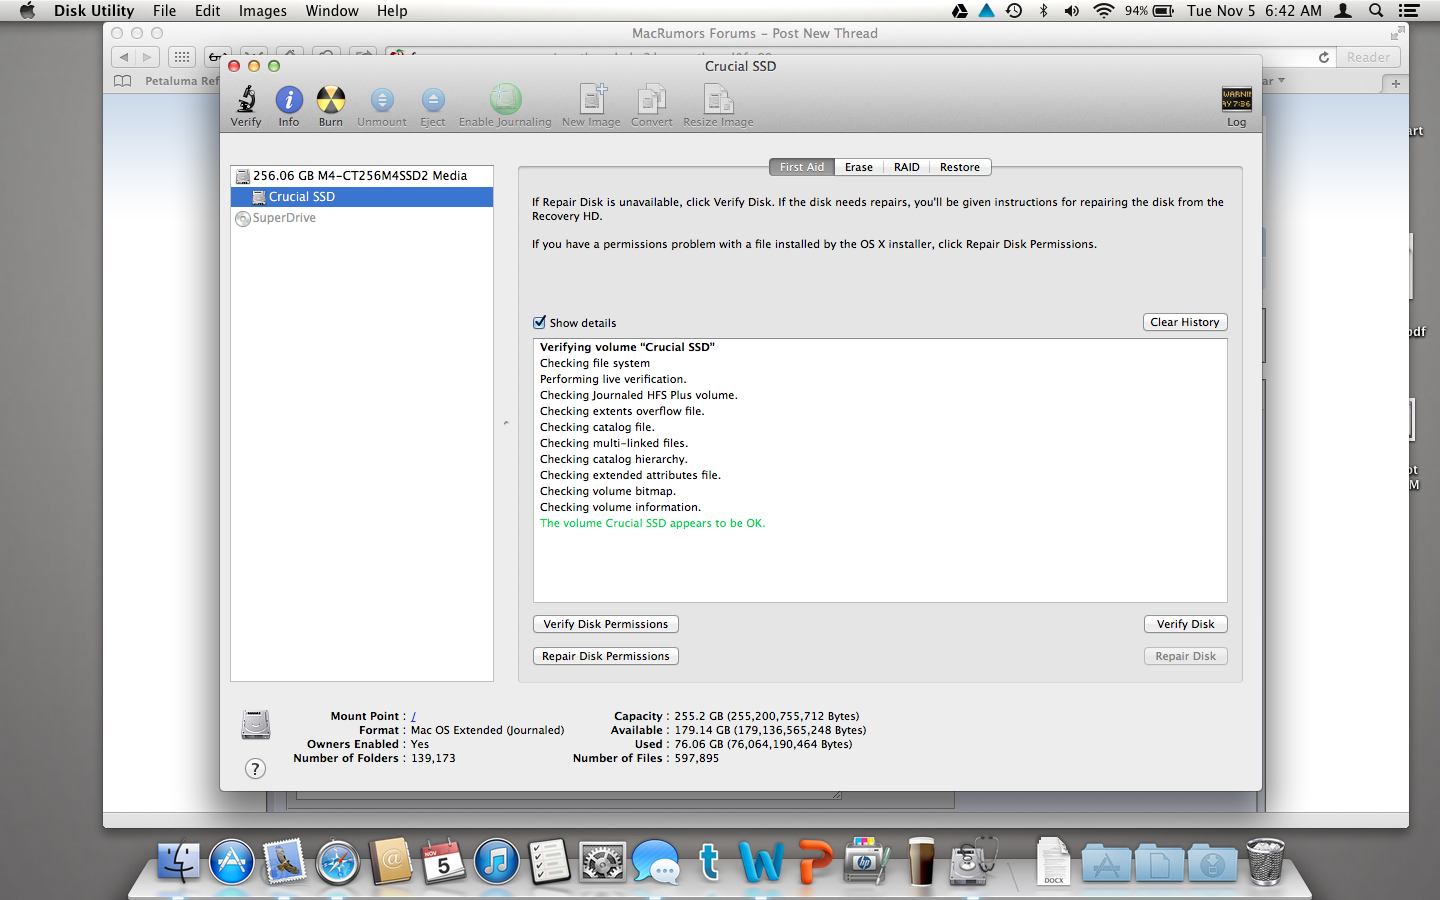1440x900 pixels.
Task: Click Reader button in Safari window
Action: click(x=1368, y=57)
